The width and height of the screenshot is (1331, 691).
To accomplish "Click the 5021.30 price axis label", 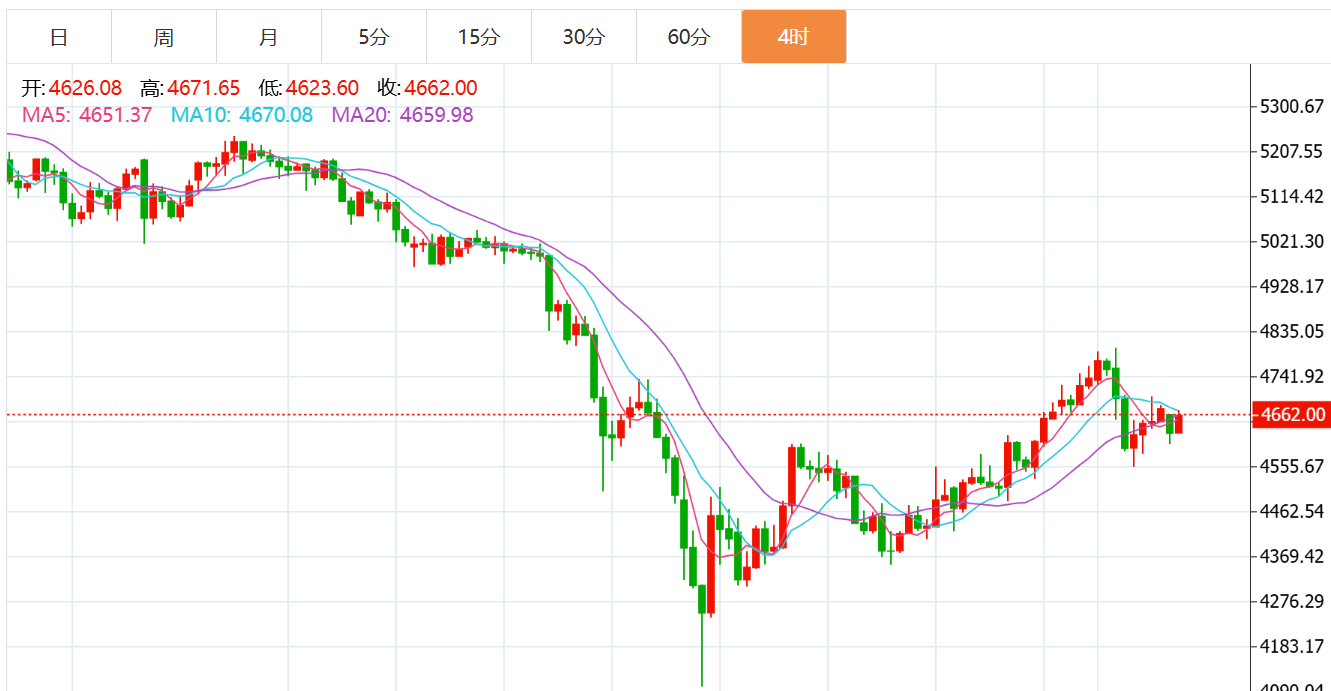I will point(1290,242).
